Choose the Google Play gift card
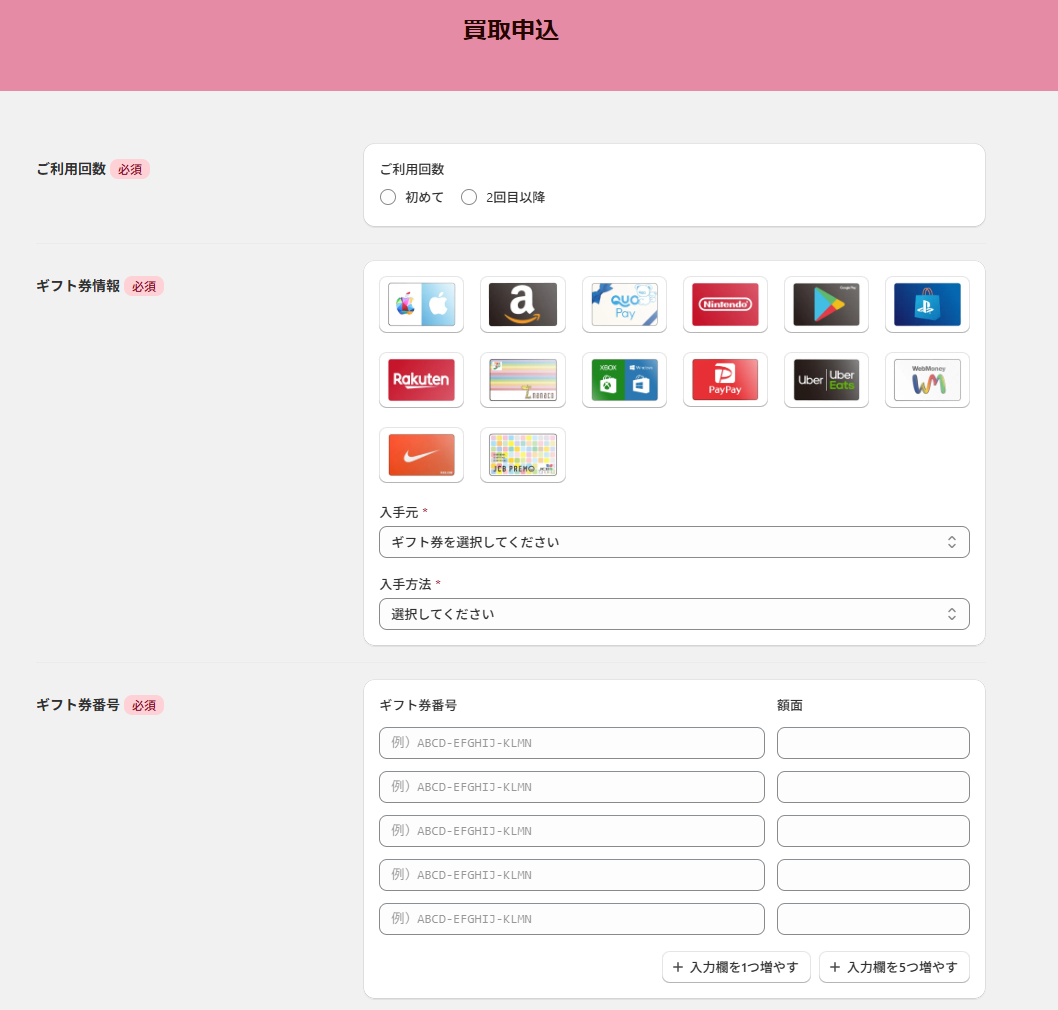This screenshot has width=1058, height=1010. (x=826, y=304)
